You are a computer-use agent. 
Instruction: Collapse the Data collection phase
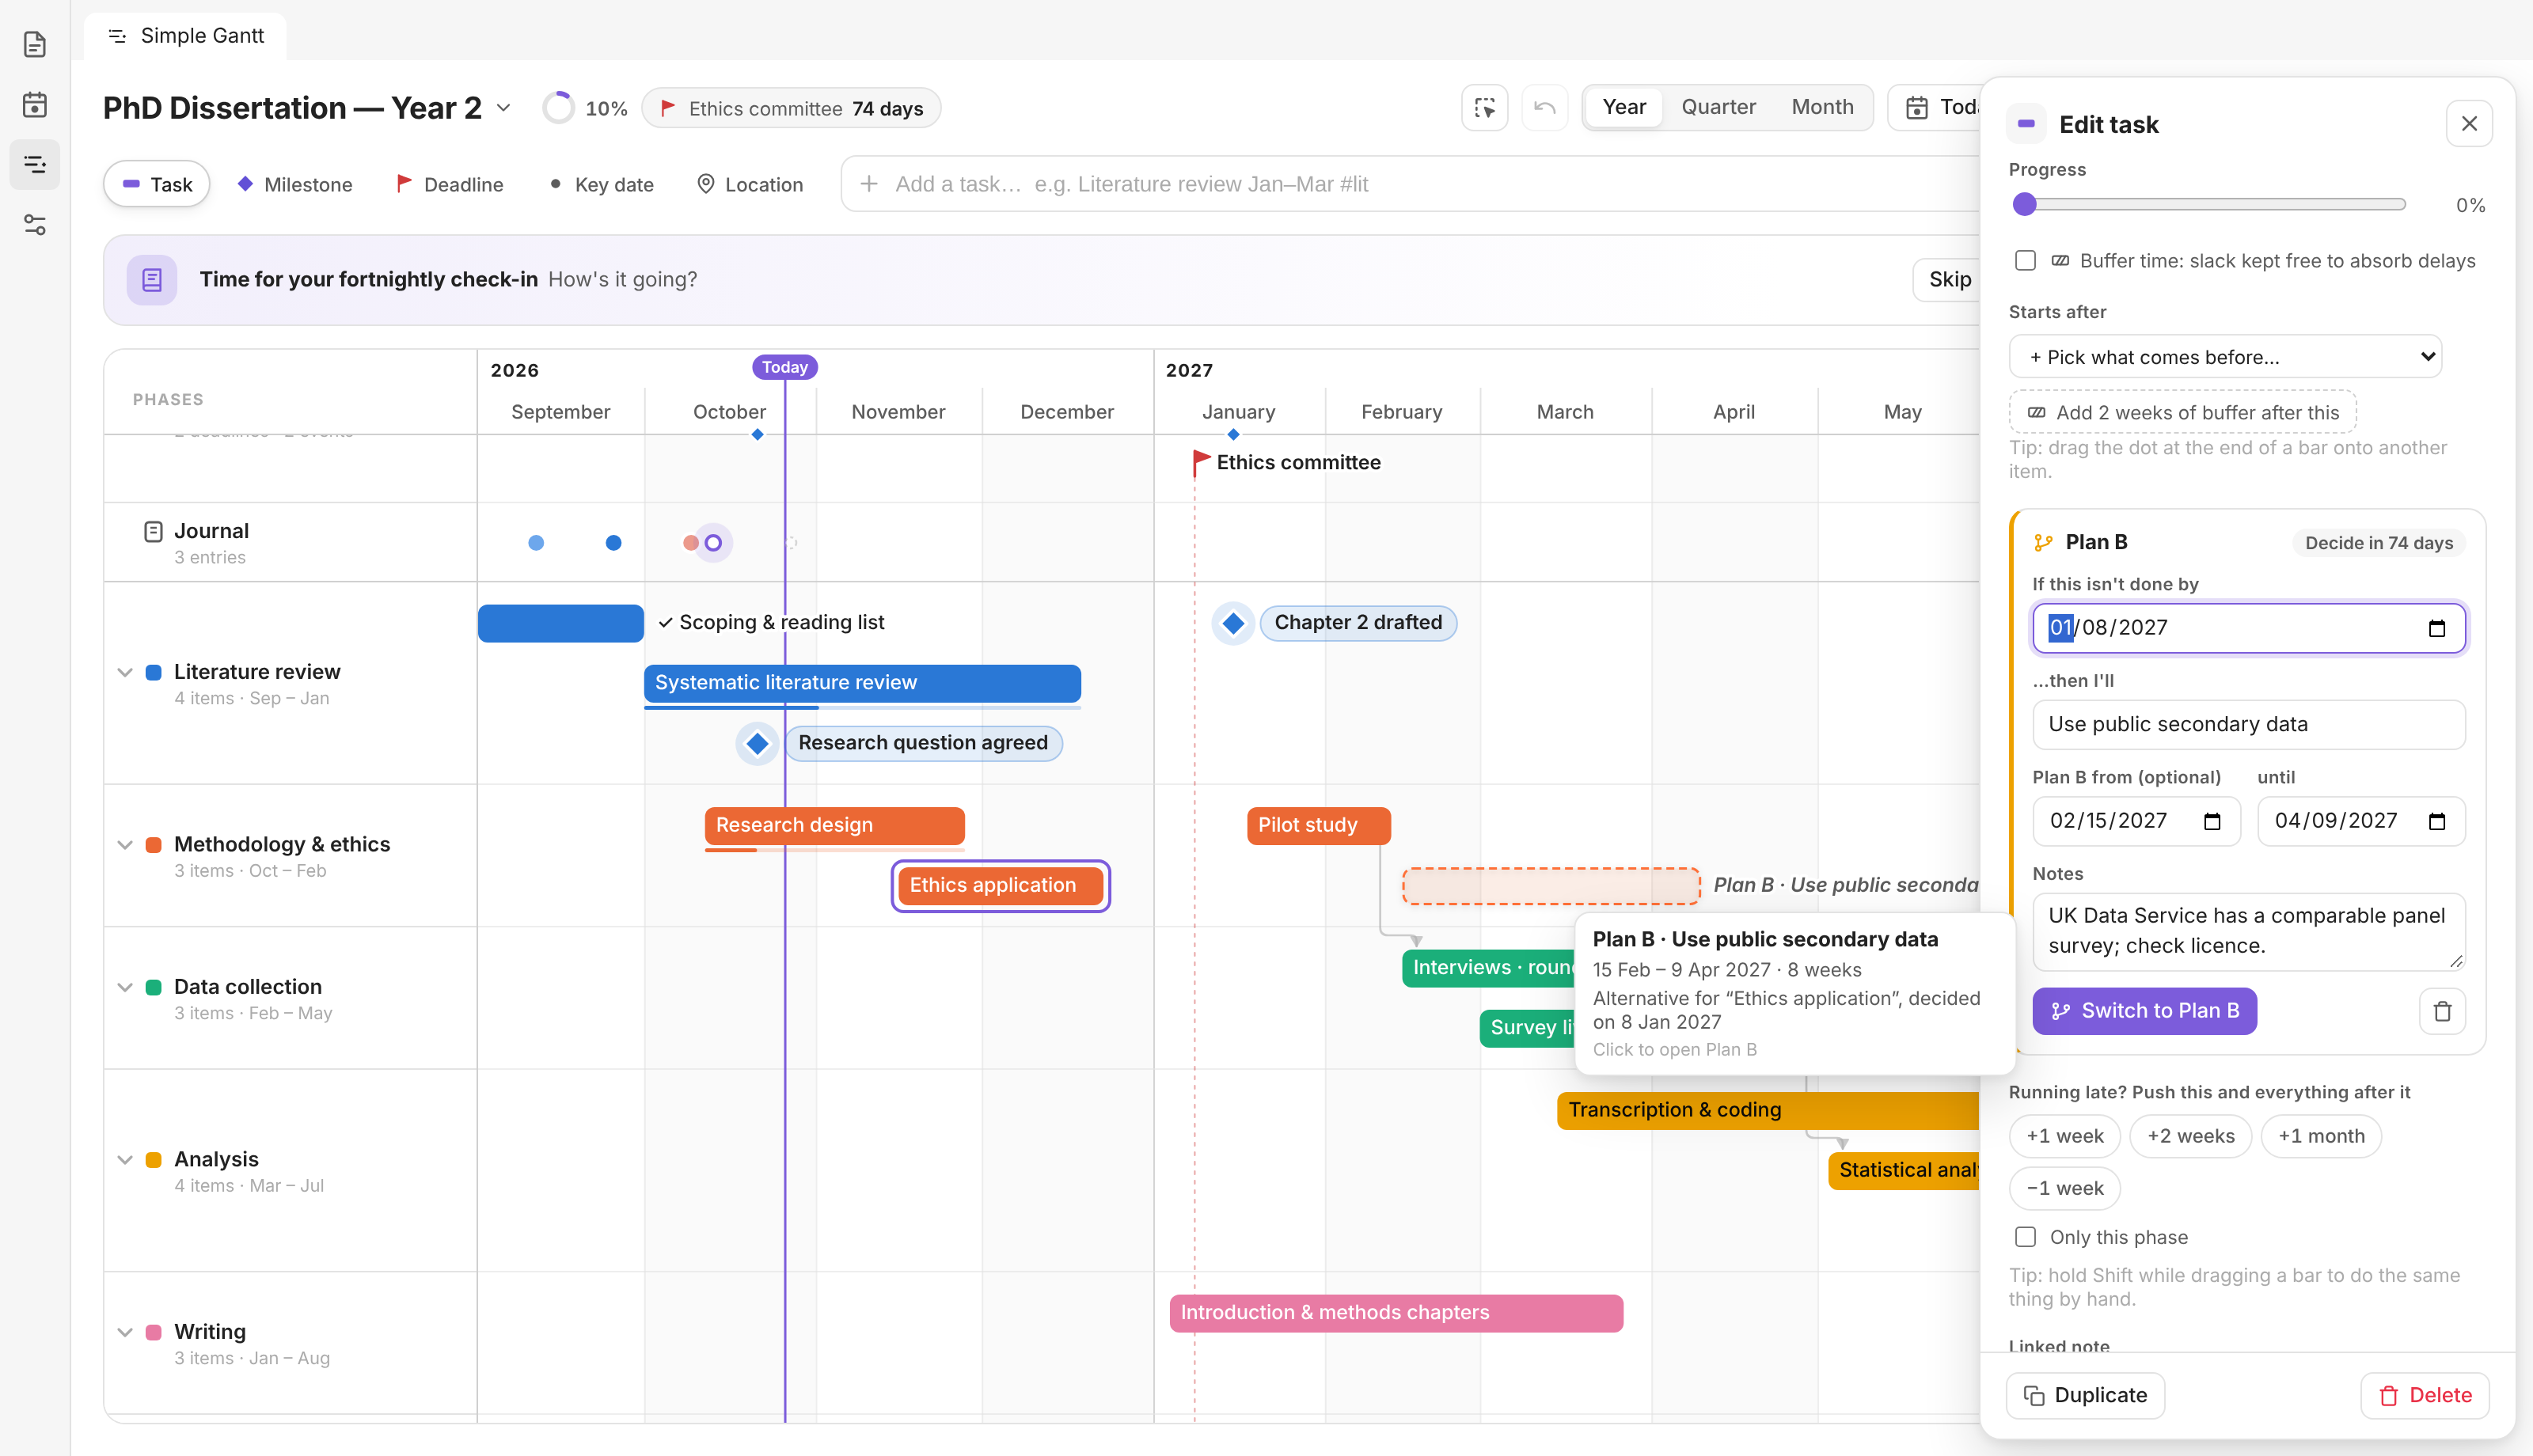[125, 987]
